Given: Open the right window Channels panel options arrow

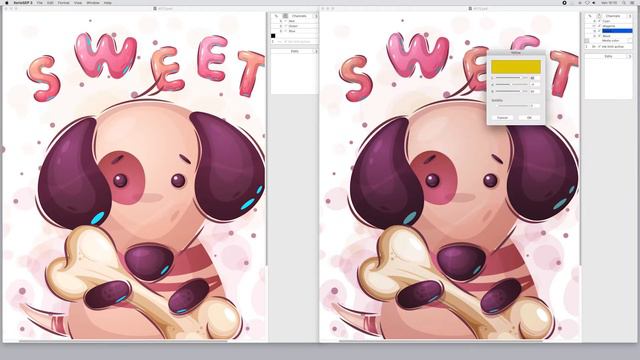Looking at the screenshot, I should tap(630, 16).
